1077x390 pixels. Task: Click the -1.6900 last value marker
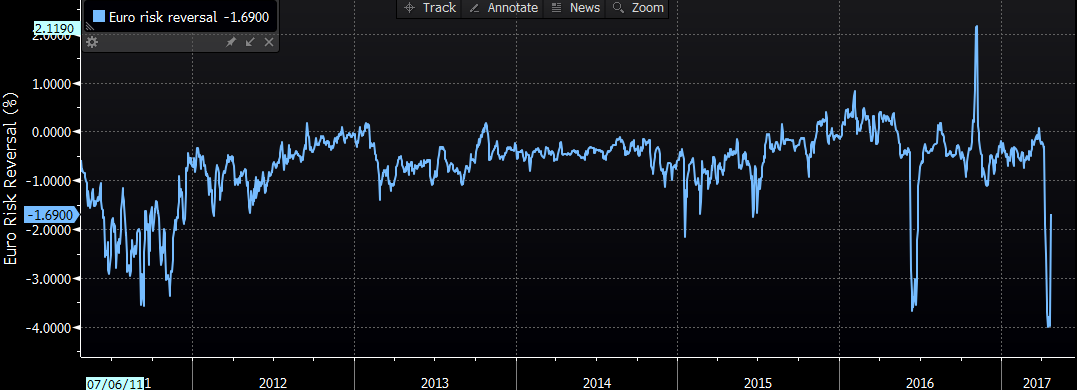pyautogui.click(x=51, y=215)
